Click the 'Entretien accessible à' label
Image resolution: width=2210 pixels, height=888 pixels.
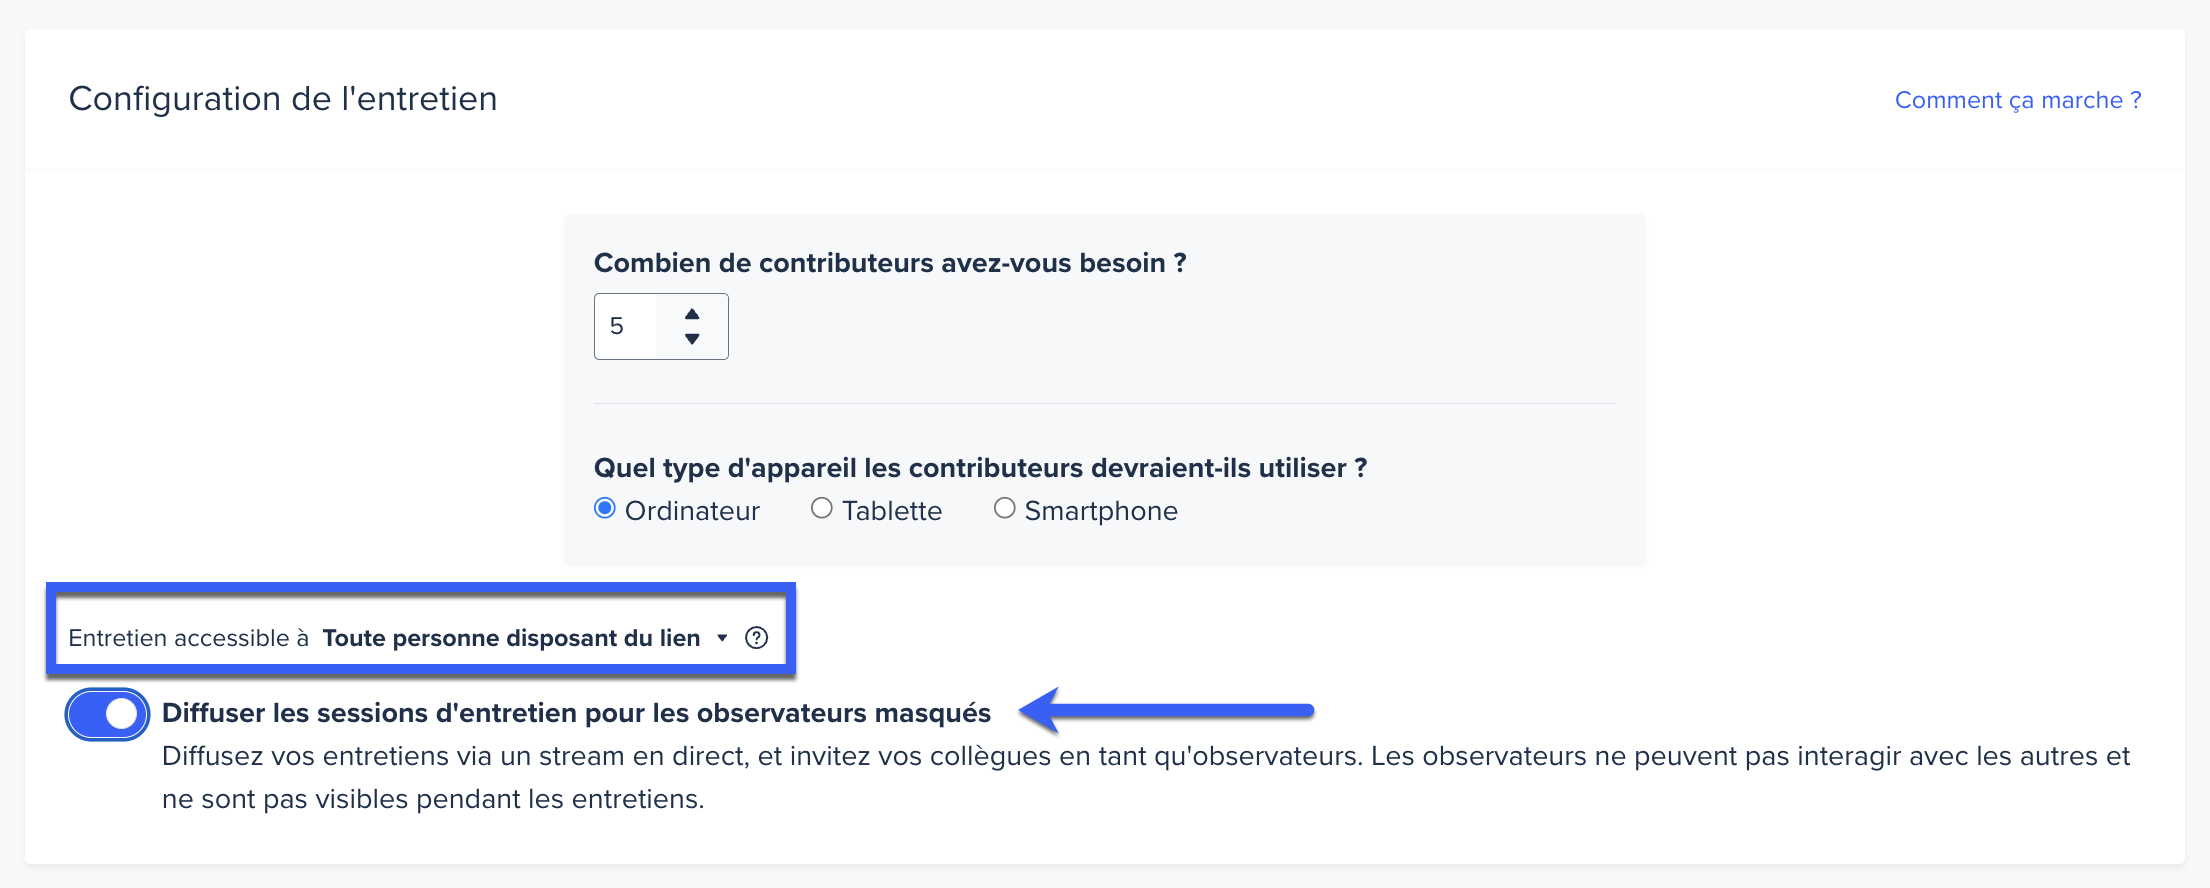(x=188, y=638)
